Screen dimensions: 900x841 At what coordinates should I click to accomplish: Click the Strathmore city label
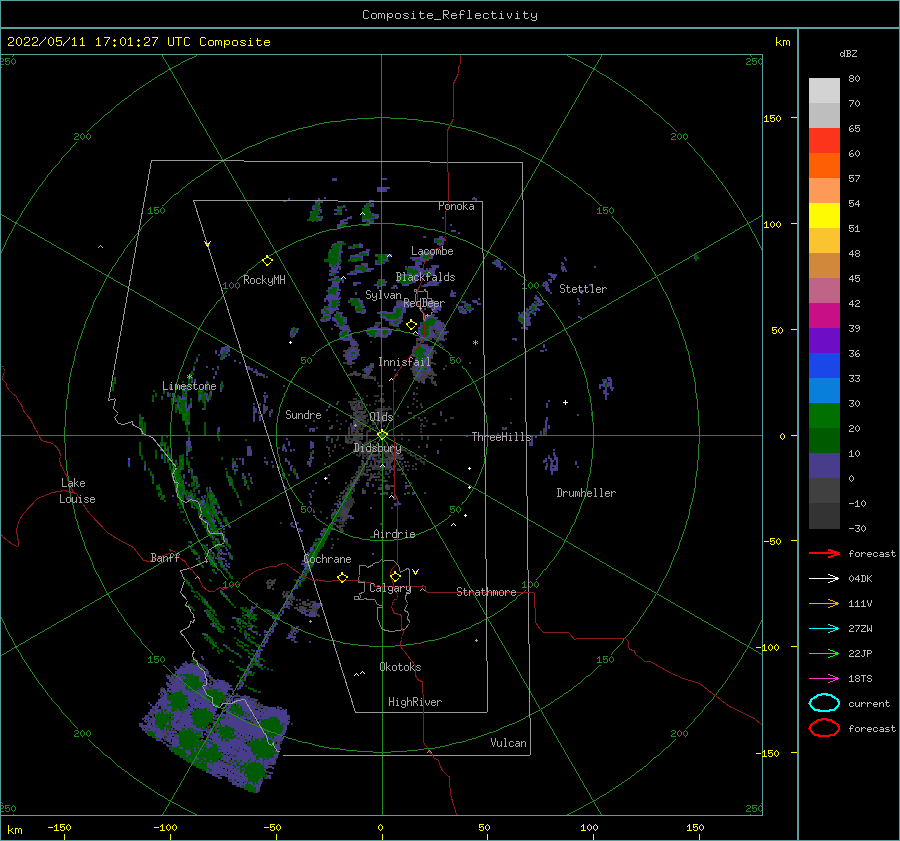(x=486, y=592)
